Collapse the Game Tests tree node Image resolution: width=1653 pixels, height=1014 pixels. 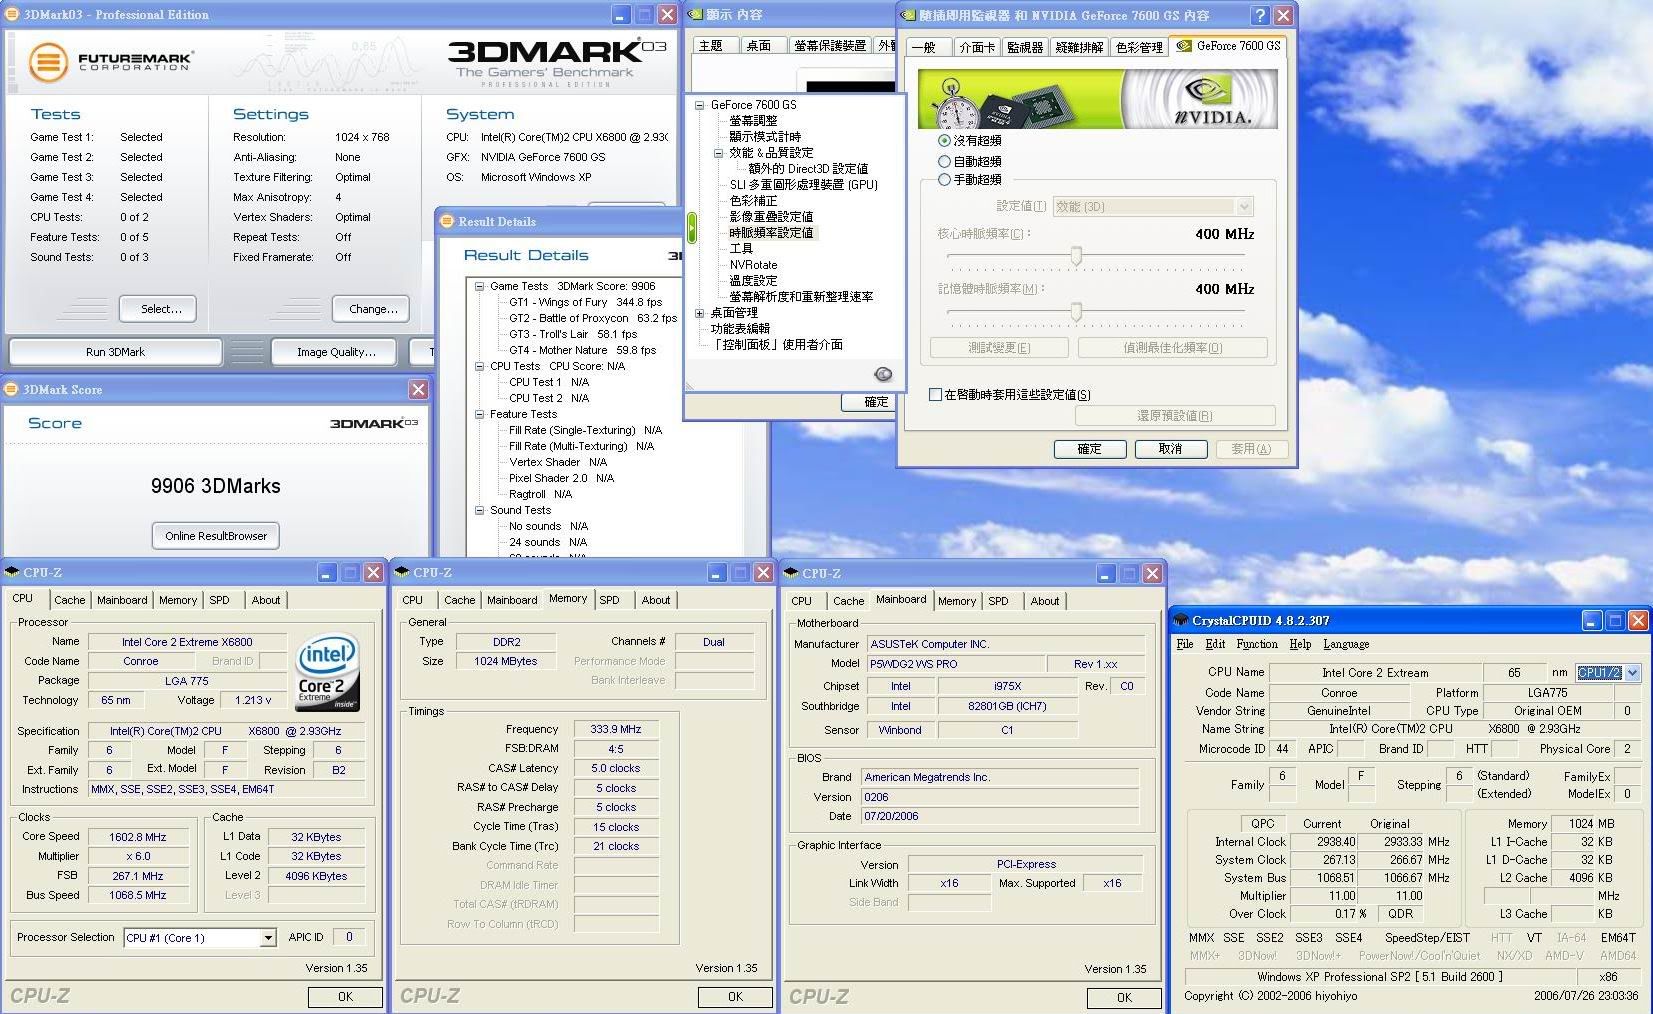click(x=480, y=286)
